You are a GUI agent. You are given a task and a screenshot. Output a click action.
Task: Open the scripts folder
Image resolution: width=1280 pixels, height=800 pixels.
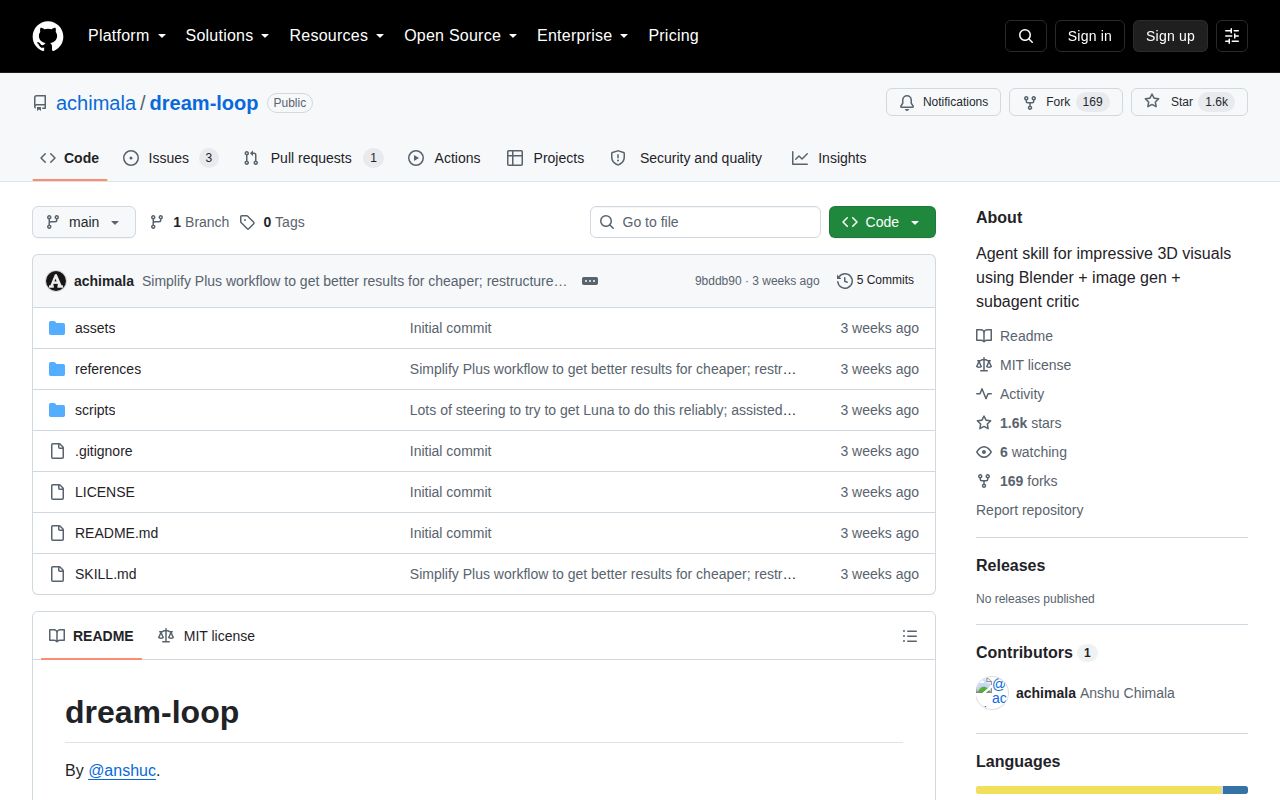coord(95,410)
